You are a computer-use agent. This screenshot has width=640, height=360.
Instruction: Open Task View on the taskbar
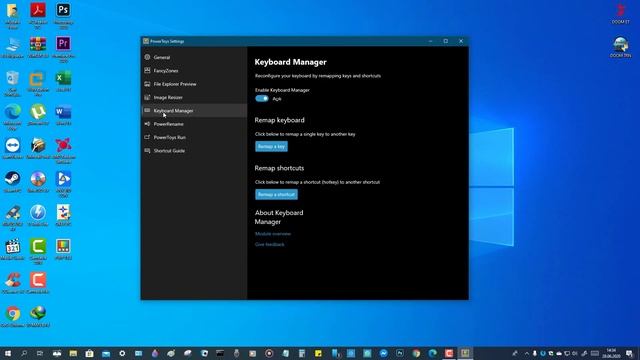[40, 353]
